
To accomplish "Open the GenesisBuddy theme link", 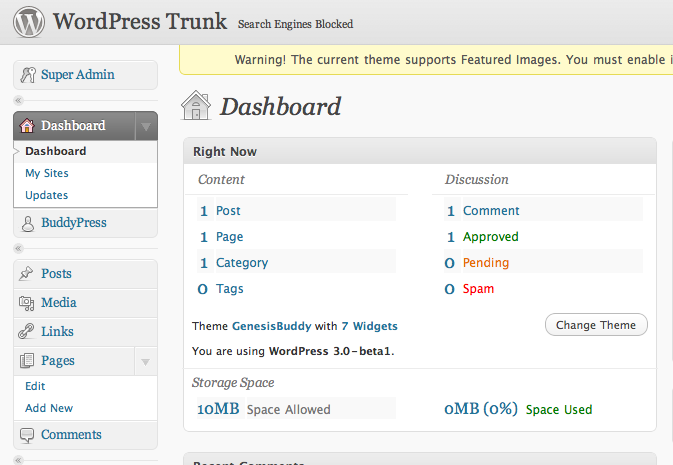I will [271, 326].
